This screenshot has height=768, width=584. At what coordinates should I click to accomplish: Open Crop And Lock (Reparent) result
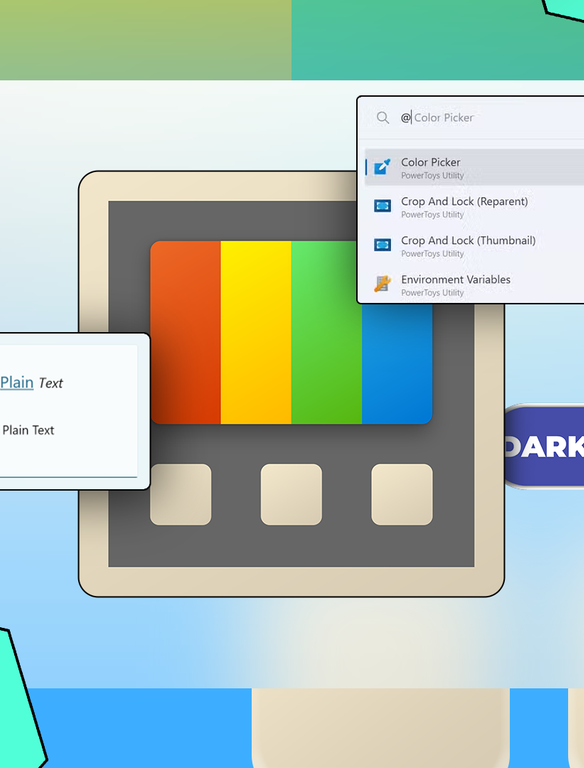click(x=474, y=207)
